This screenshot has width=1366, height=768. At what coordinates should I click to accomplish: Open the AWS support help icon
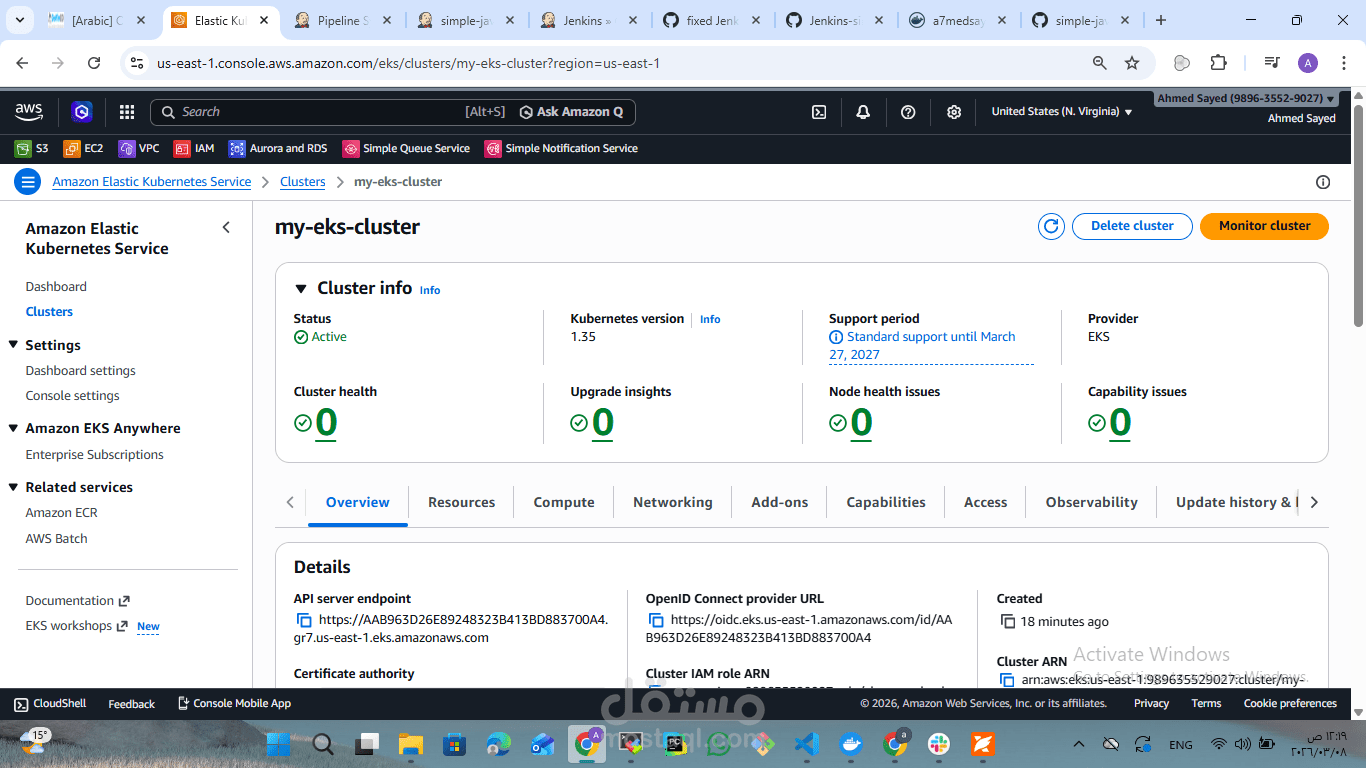coord(908,112)
